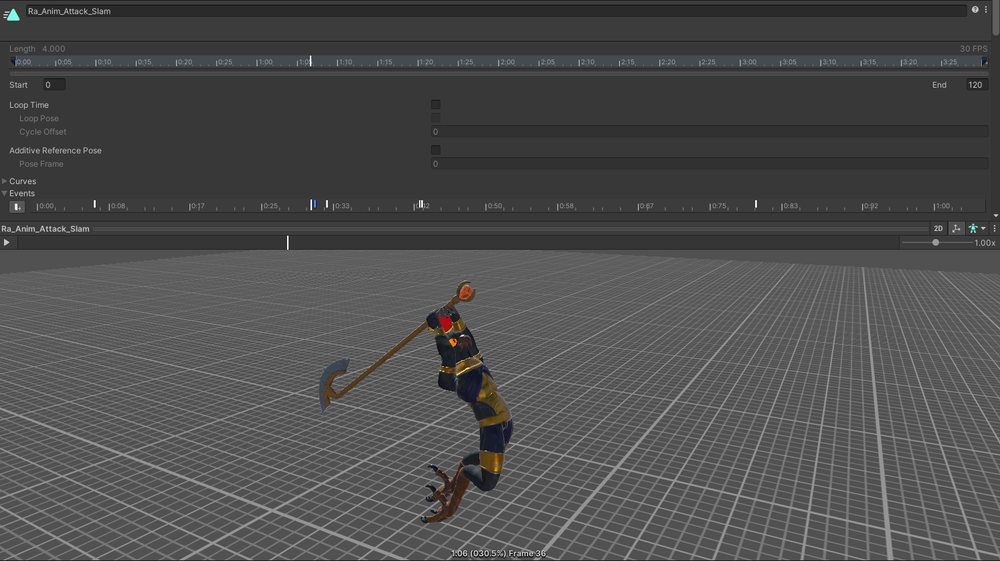Open the preview panel three-dot menu
Screen dimensions: 1000x561
tap(994, 228)
